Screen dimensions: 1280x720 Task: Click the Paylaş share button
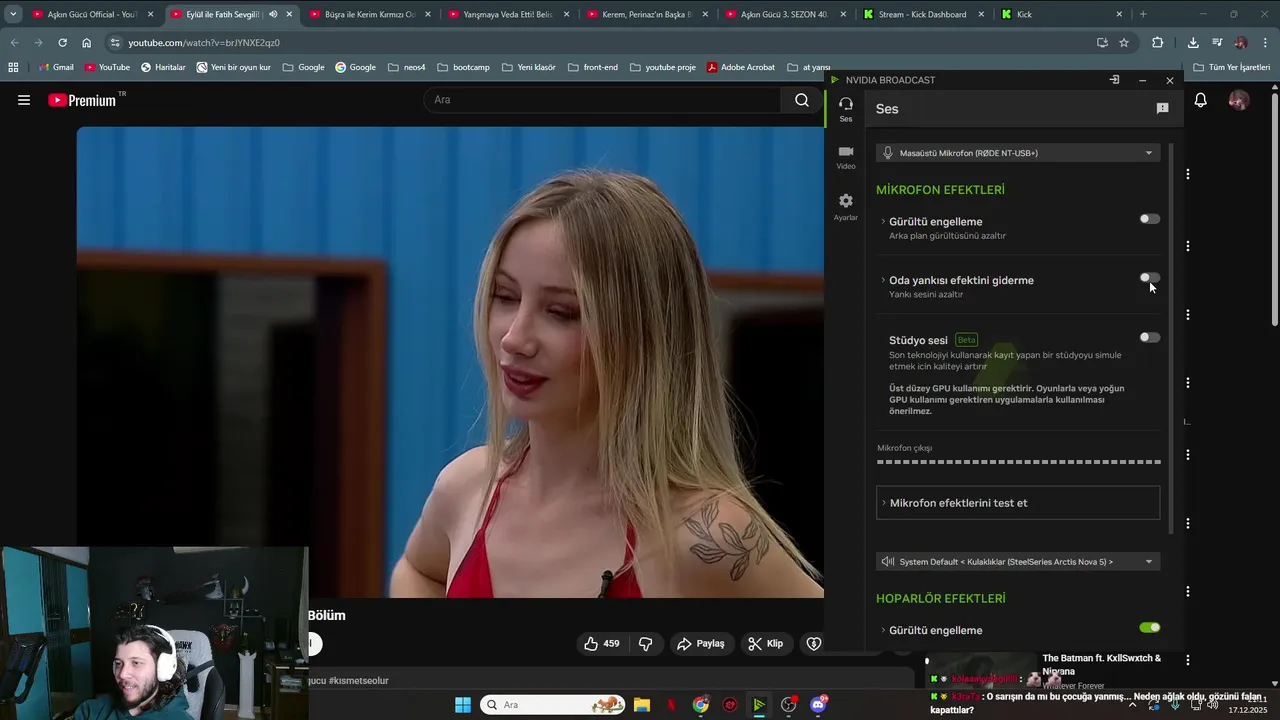pos(700,644)
